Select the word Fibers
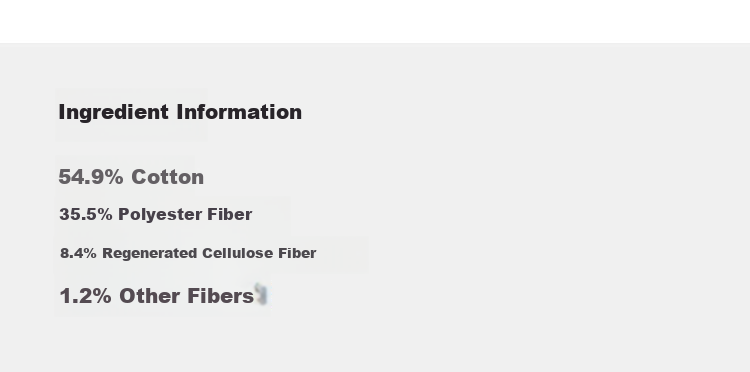 (x=221, y=296)
